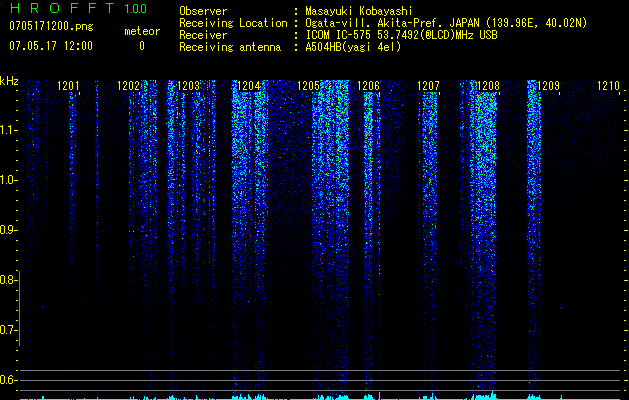Click the 1207 time marker
This screenshot has width=629, height=400.
(428, 86)
